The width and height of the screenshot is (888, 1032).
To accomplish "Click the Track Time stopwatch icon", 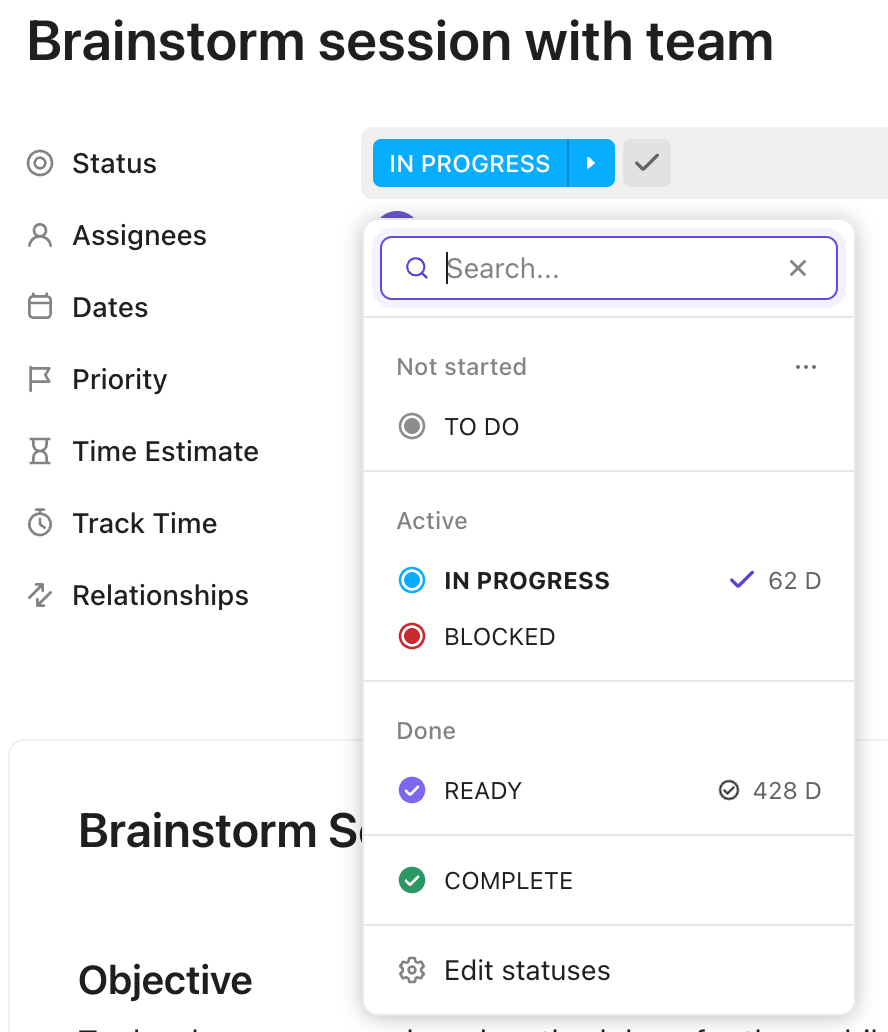I will click(x=40, y=523).
